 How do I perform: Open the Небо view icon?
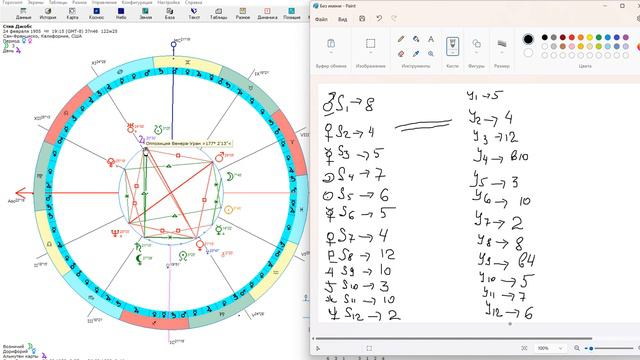[121, 13]
